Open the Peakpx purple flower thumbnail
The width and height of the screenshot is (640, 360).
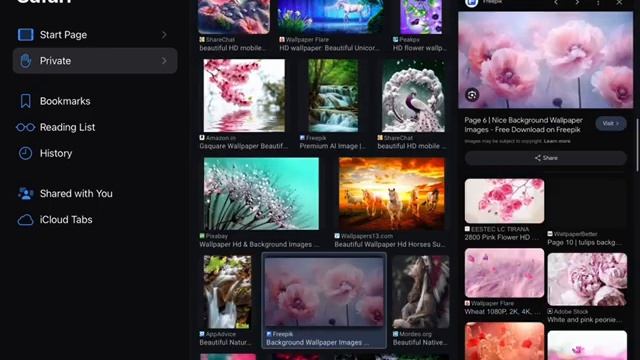pyautogui.click(x=421, y=17)
